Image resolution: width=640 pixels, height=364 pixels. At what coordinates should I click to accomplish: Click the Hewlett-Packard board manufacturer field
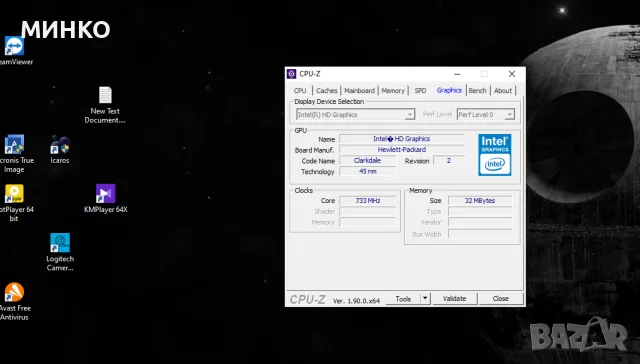pyautogui.click(x=402, y=150)
